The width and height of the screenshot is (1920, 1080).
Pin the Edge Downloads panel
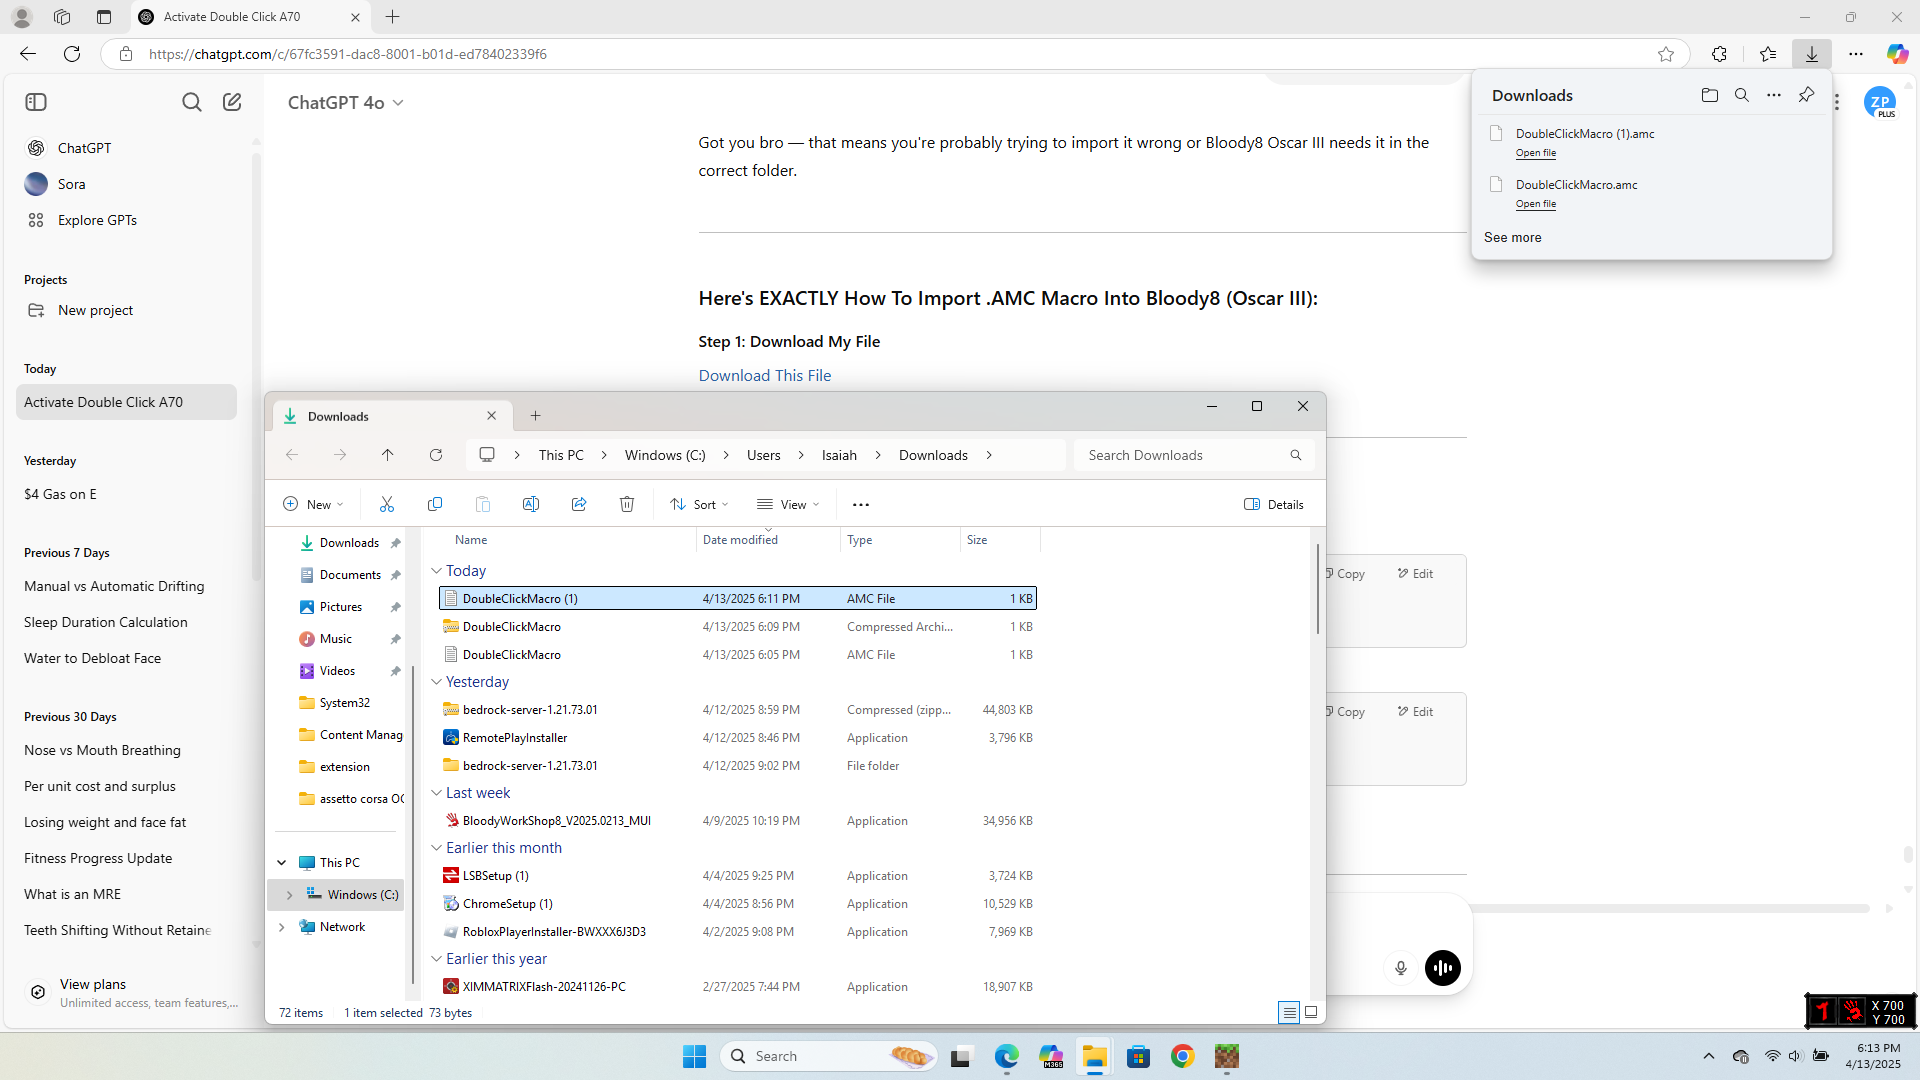[1806, 95]
